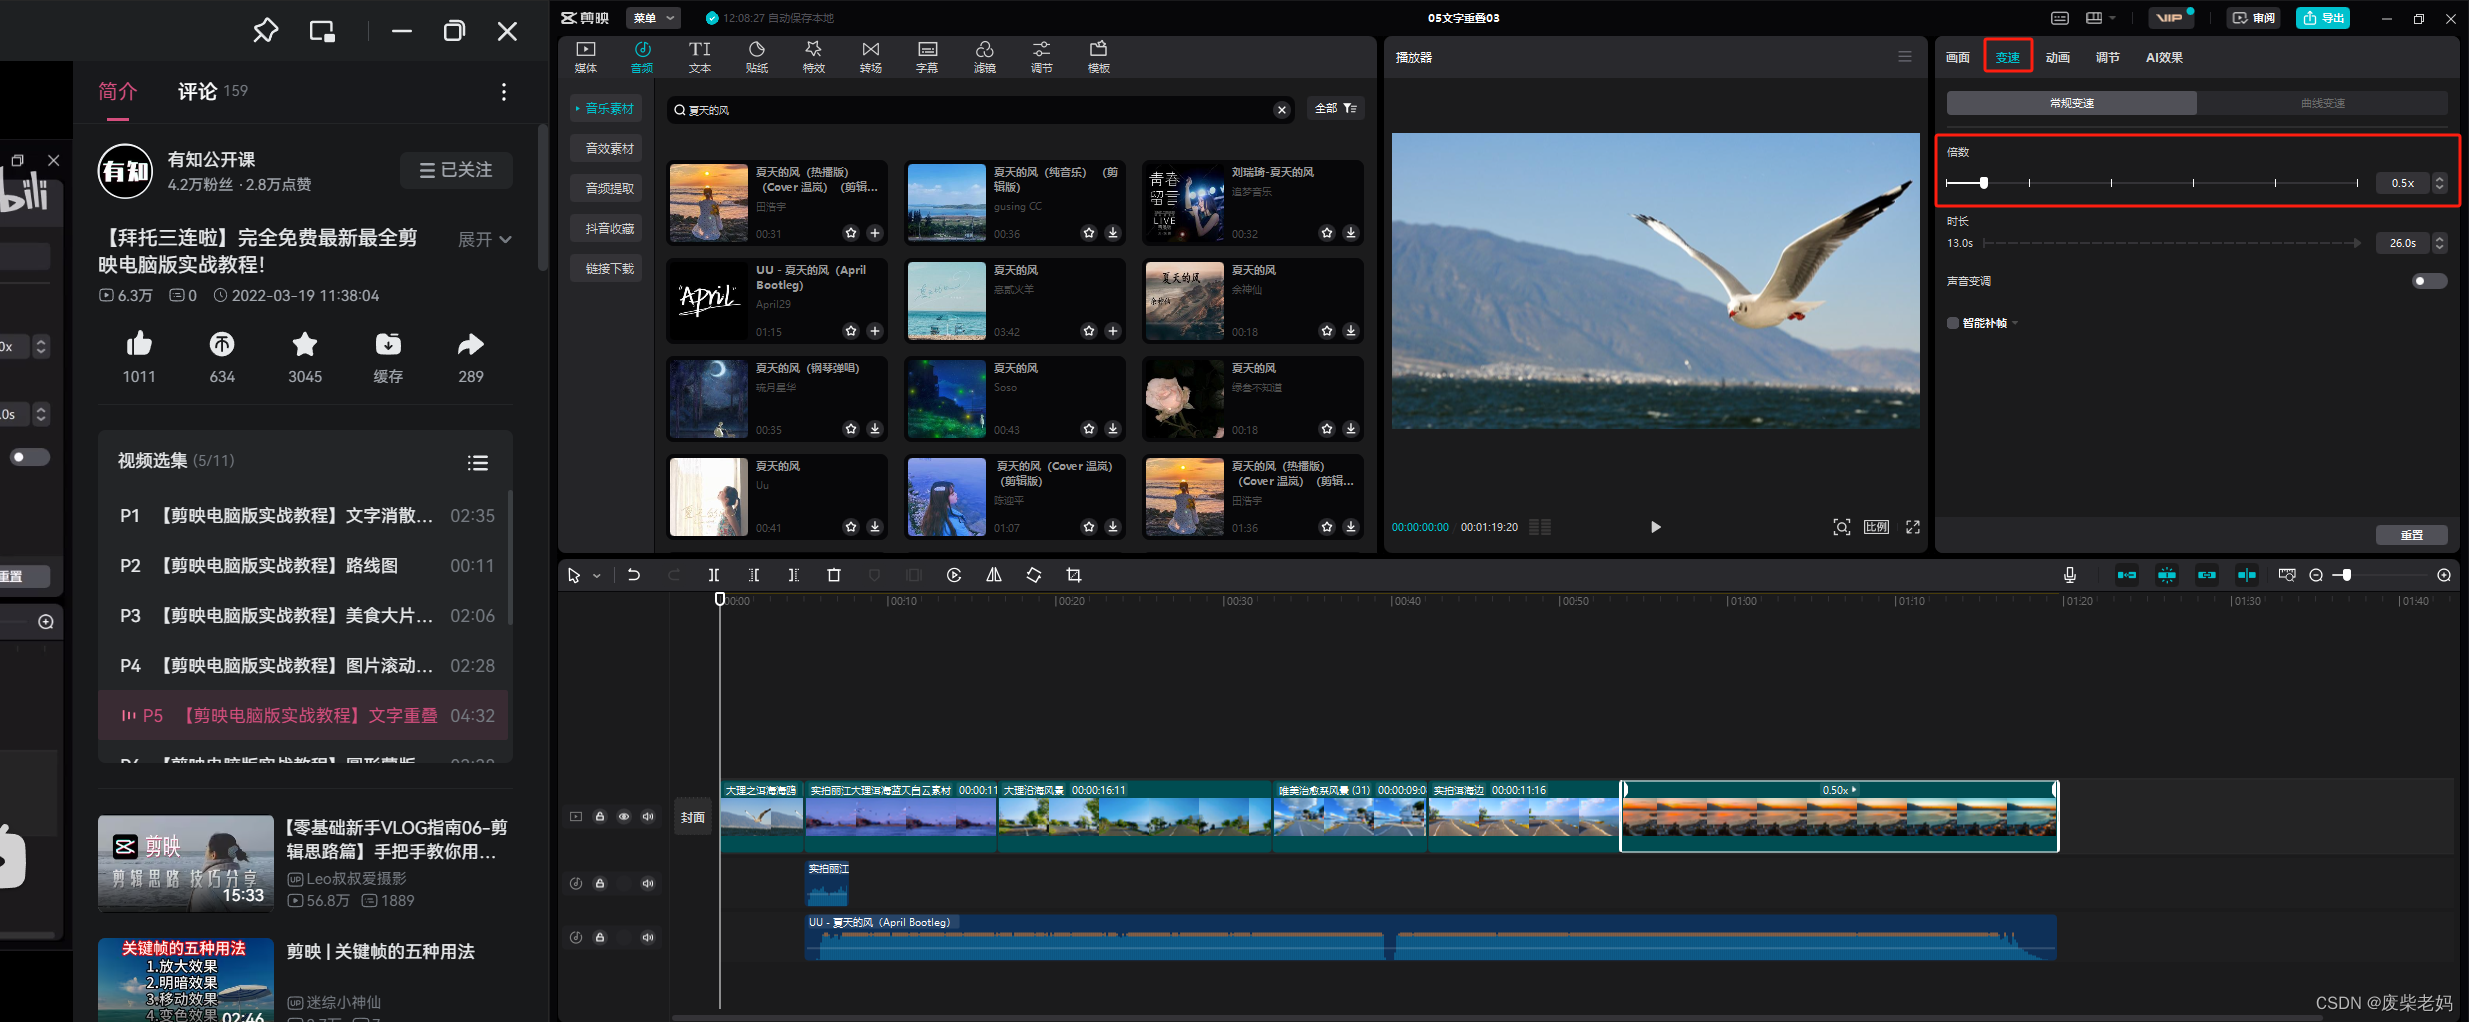
Task: Click the 重置 reset button in speed panel
Action: click(x=2412, y=535)
